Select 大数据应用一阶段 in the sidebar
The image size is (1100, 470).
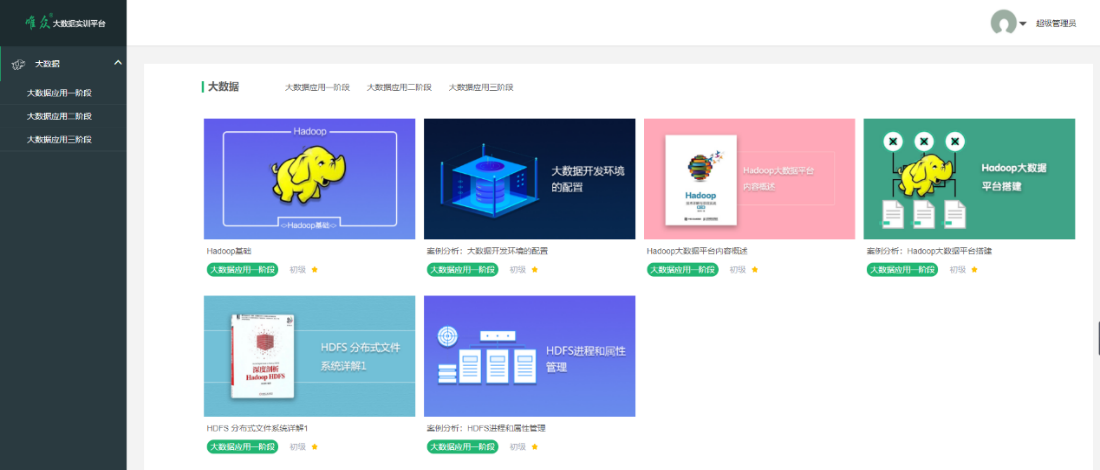[x=59, y=93]
